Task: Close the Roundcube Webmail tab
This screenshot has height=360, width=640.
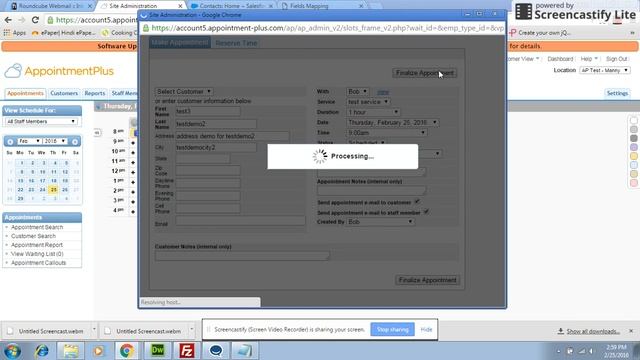Action: click(90, 6)
